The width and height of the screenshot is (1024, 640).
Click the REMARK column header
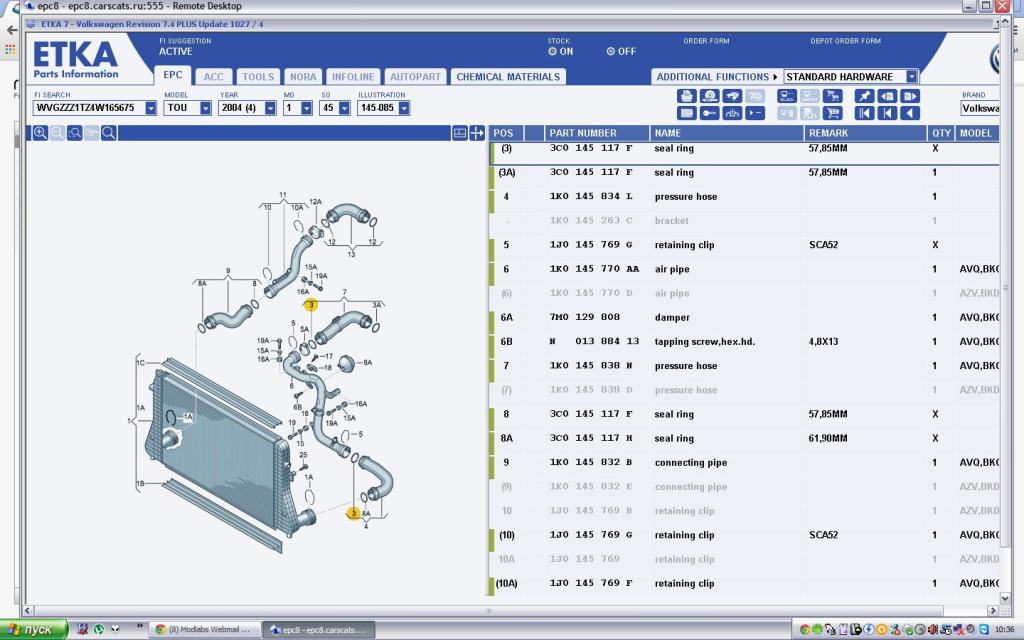coord(866,133)
